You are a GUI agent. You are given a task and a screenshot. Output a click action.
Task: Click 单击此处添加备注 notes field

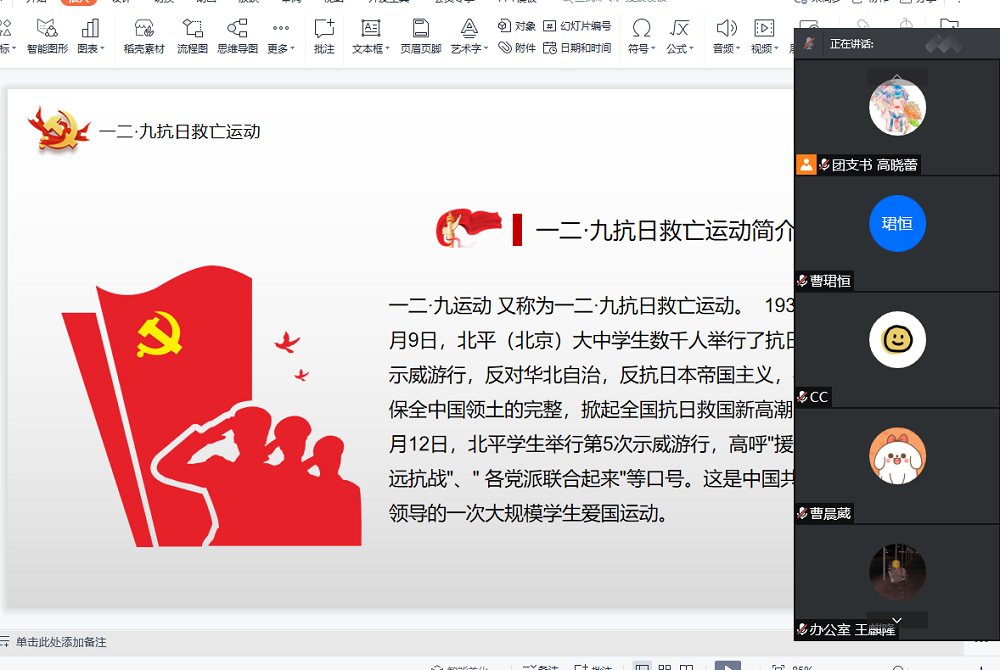click(61, 642)
